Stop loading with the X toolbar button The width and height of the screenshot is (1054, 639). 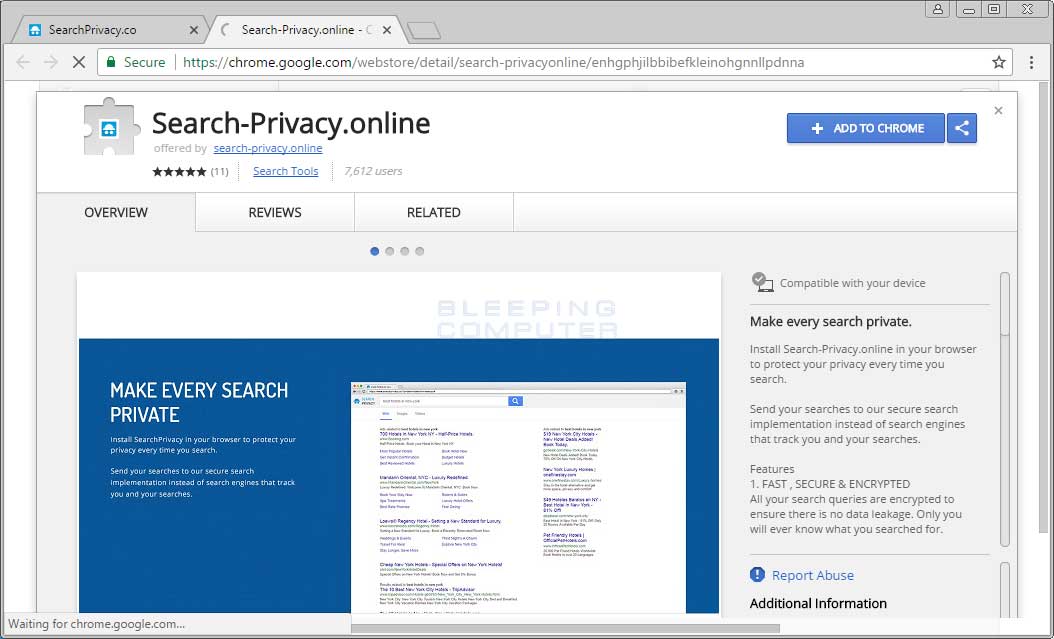(x=79, y=62)
